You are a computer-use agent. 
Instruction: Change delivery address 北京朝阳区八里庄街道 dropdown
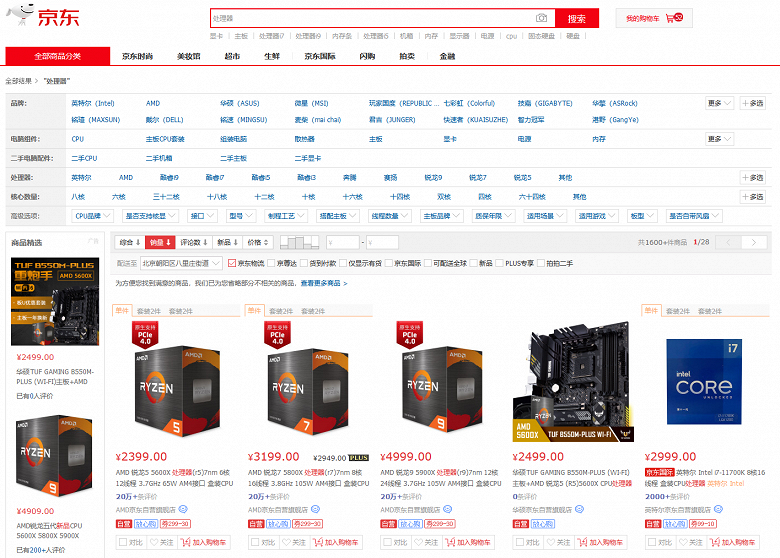click(181, 263)
